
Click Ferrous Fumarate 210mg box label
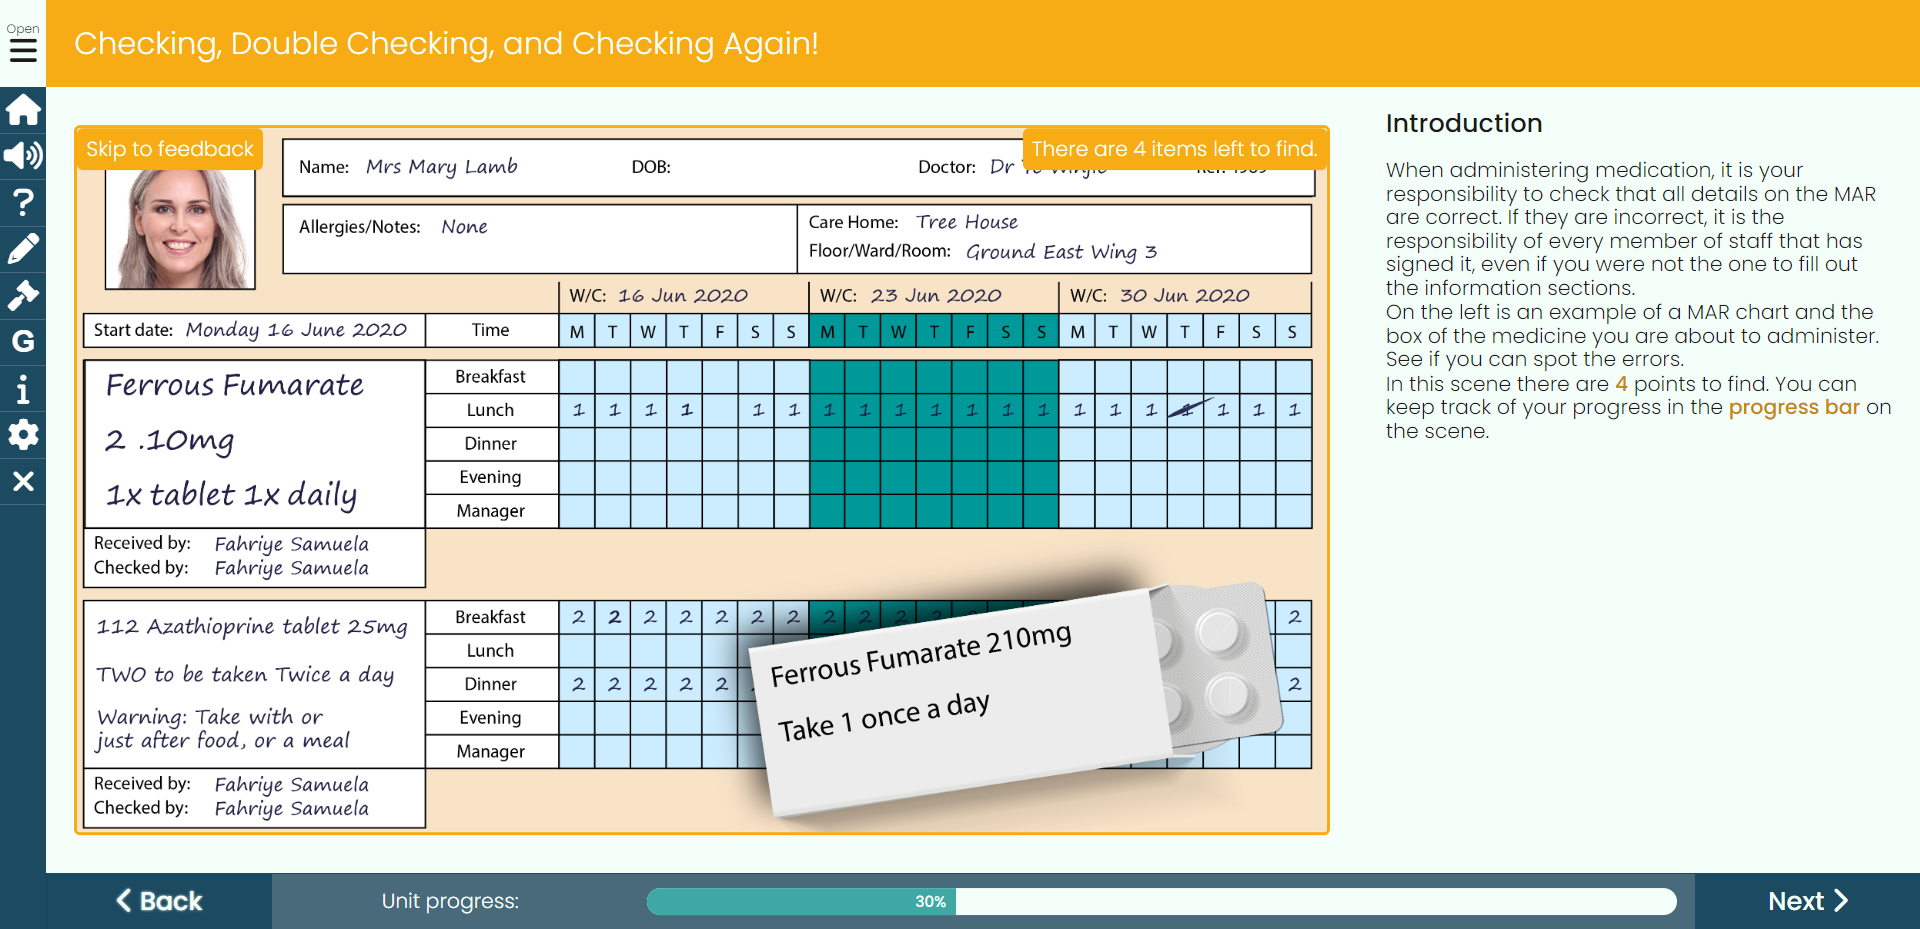[x=921, y=654]
